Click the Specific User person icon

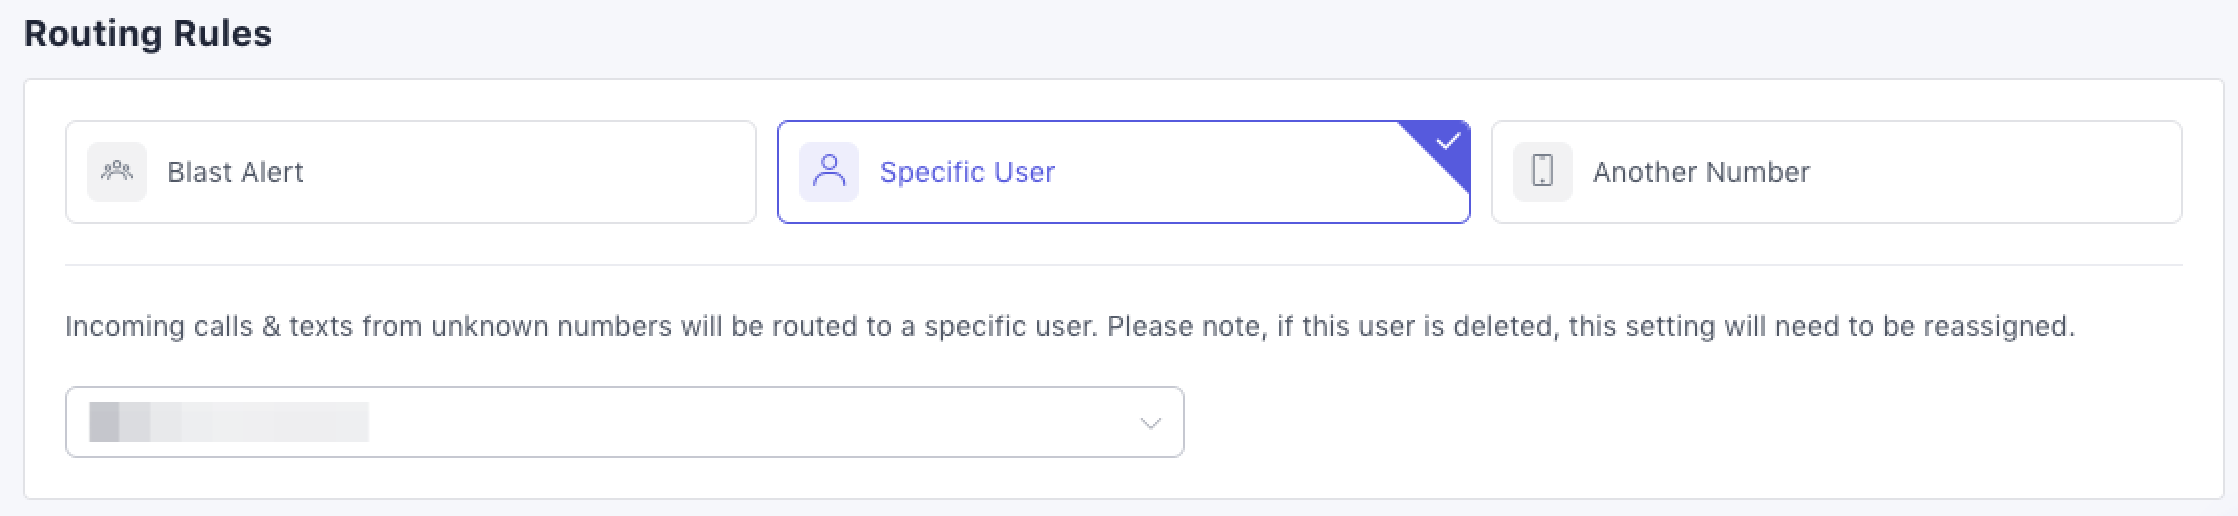click(829, 172)
